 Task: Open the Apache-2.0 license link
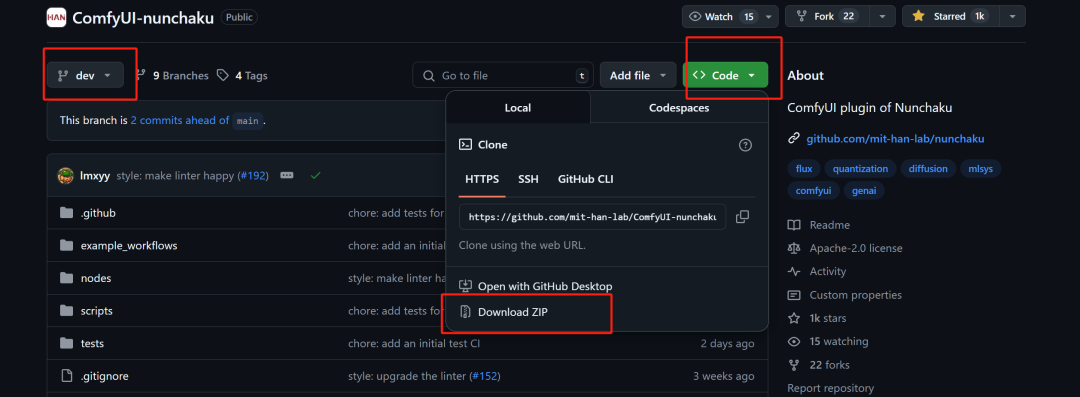click(856, 248)
